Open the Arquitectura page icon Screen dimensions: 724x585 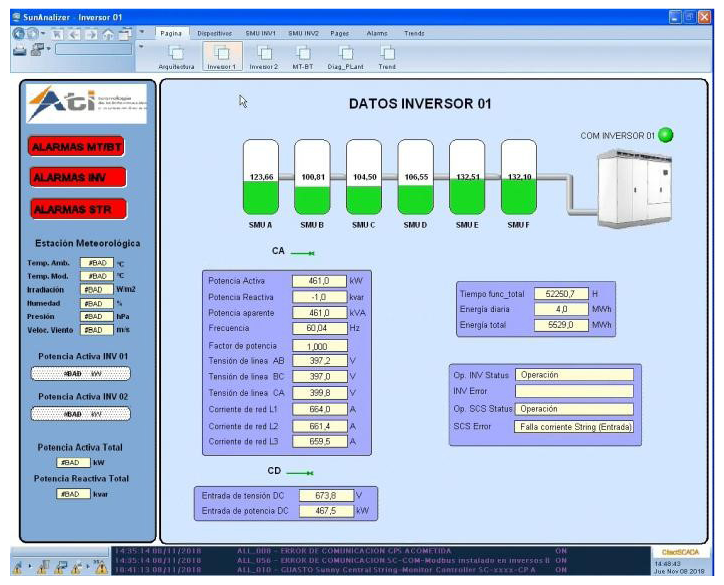[175, 53]
